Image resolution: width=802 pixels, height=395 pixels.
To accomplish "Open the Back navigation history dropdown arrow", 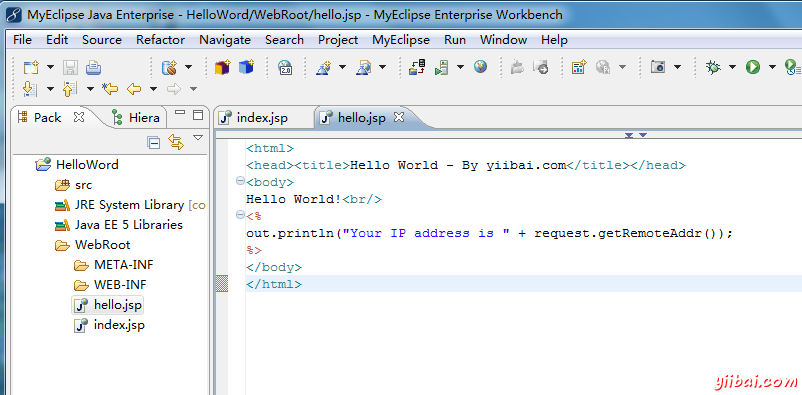I will coord(153,89).
